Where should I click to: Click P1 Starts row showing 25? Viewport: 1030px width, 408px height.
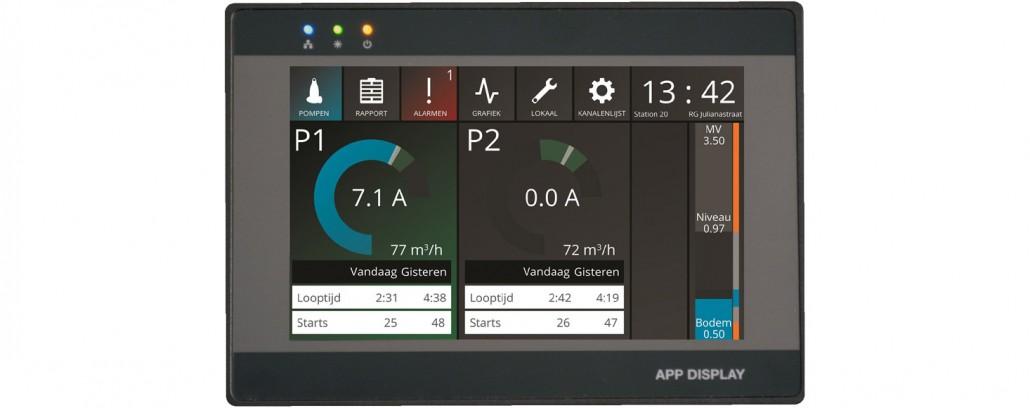pos(371,323)
